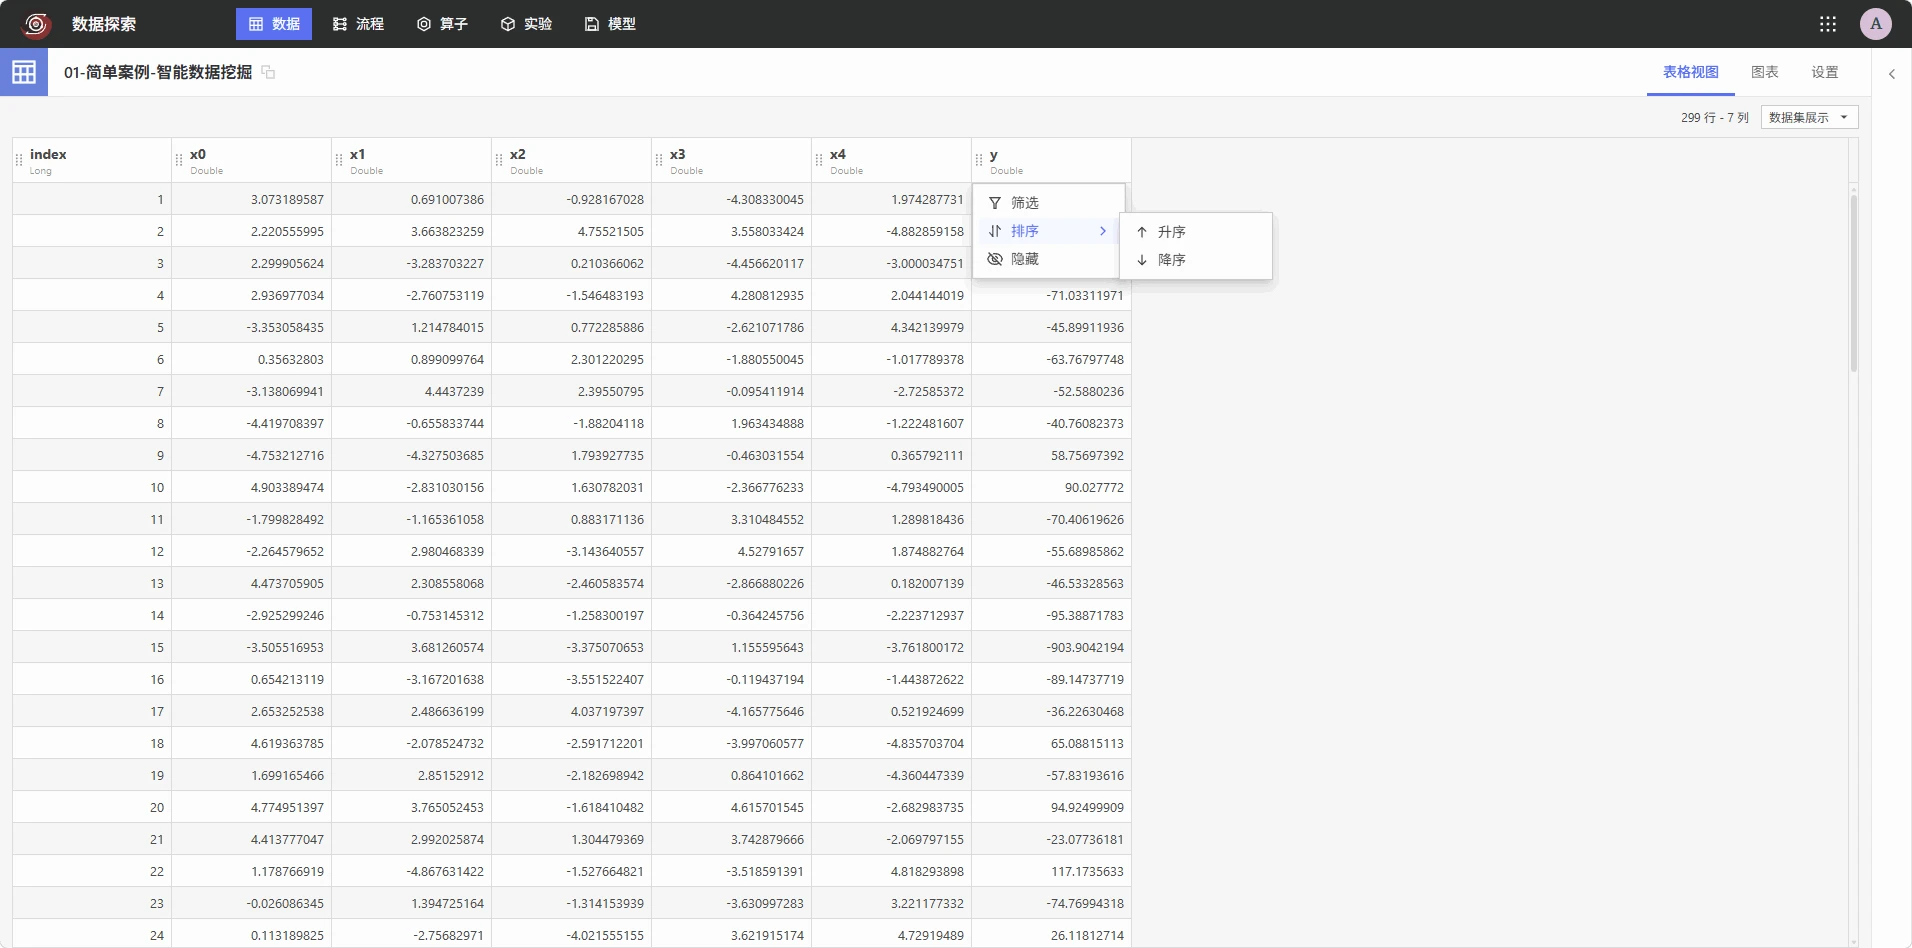
Task: Select cell -63.76797748 in y
Action: [1052, 359]
